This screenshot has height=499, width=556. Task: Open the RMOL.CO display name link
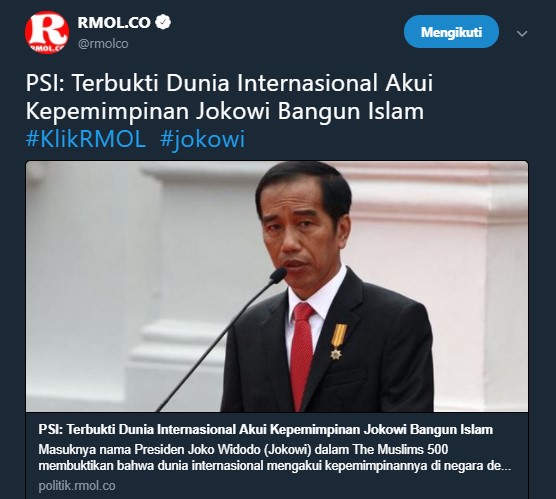click(x=114, y=23)
